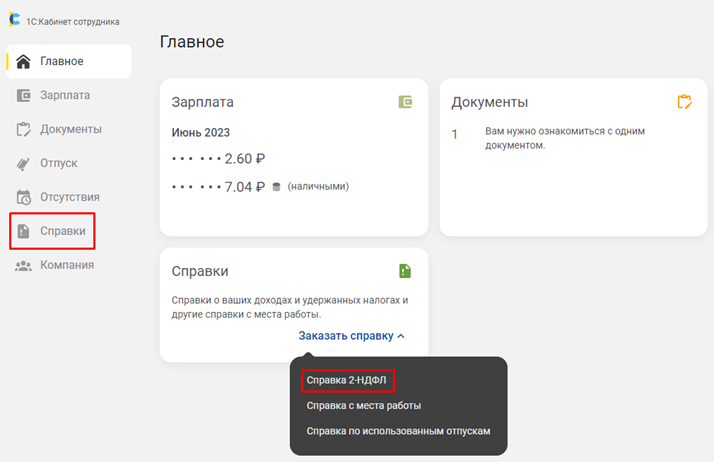Click the Июнь 2023 salary period
The image size is (714, 462).
pos(201,132)
